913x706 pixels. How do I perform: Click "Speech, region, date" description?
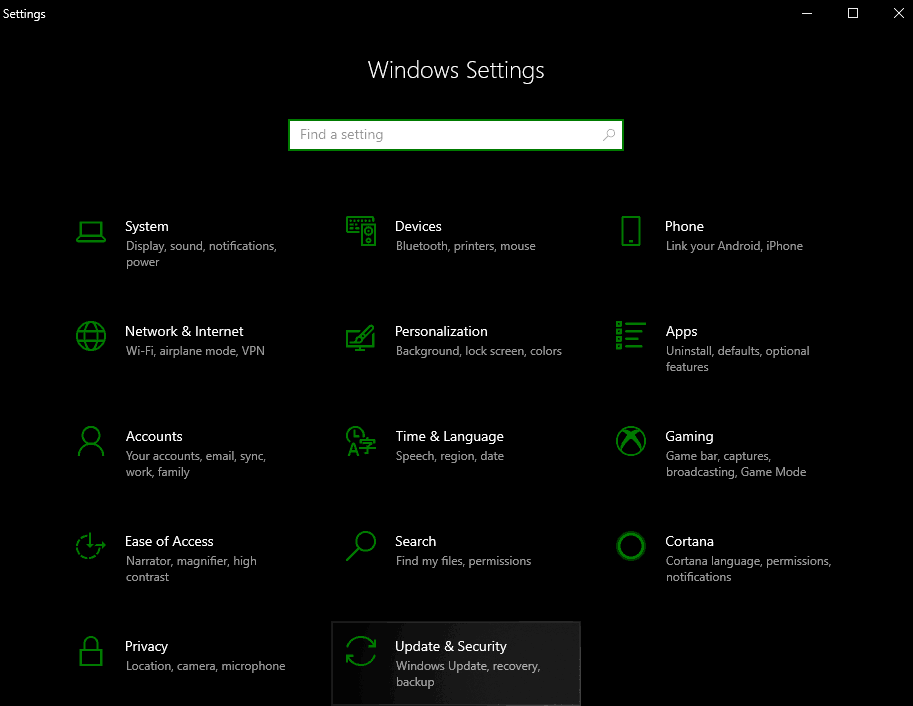450,456
